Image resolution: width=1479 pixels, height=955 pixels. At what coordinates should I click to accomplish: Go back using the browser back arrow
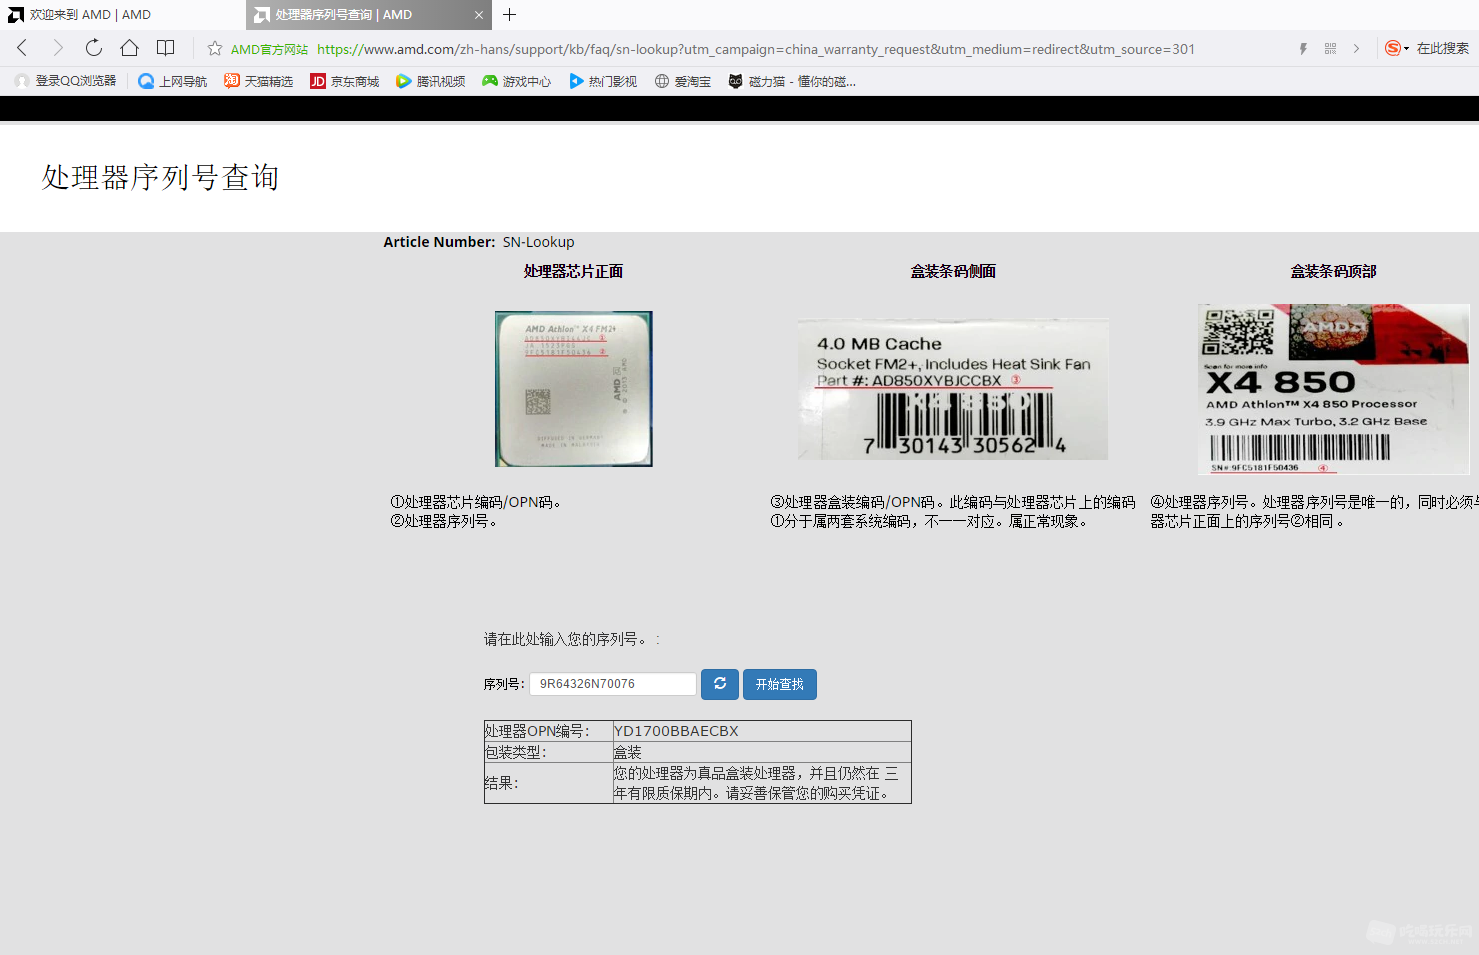pos(22,48)
